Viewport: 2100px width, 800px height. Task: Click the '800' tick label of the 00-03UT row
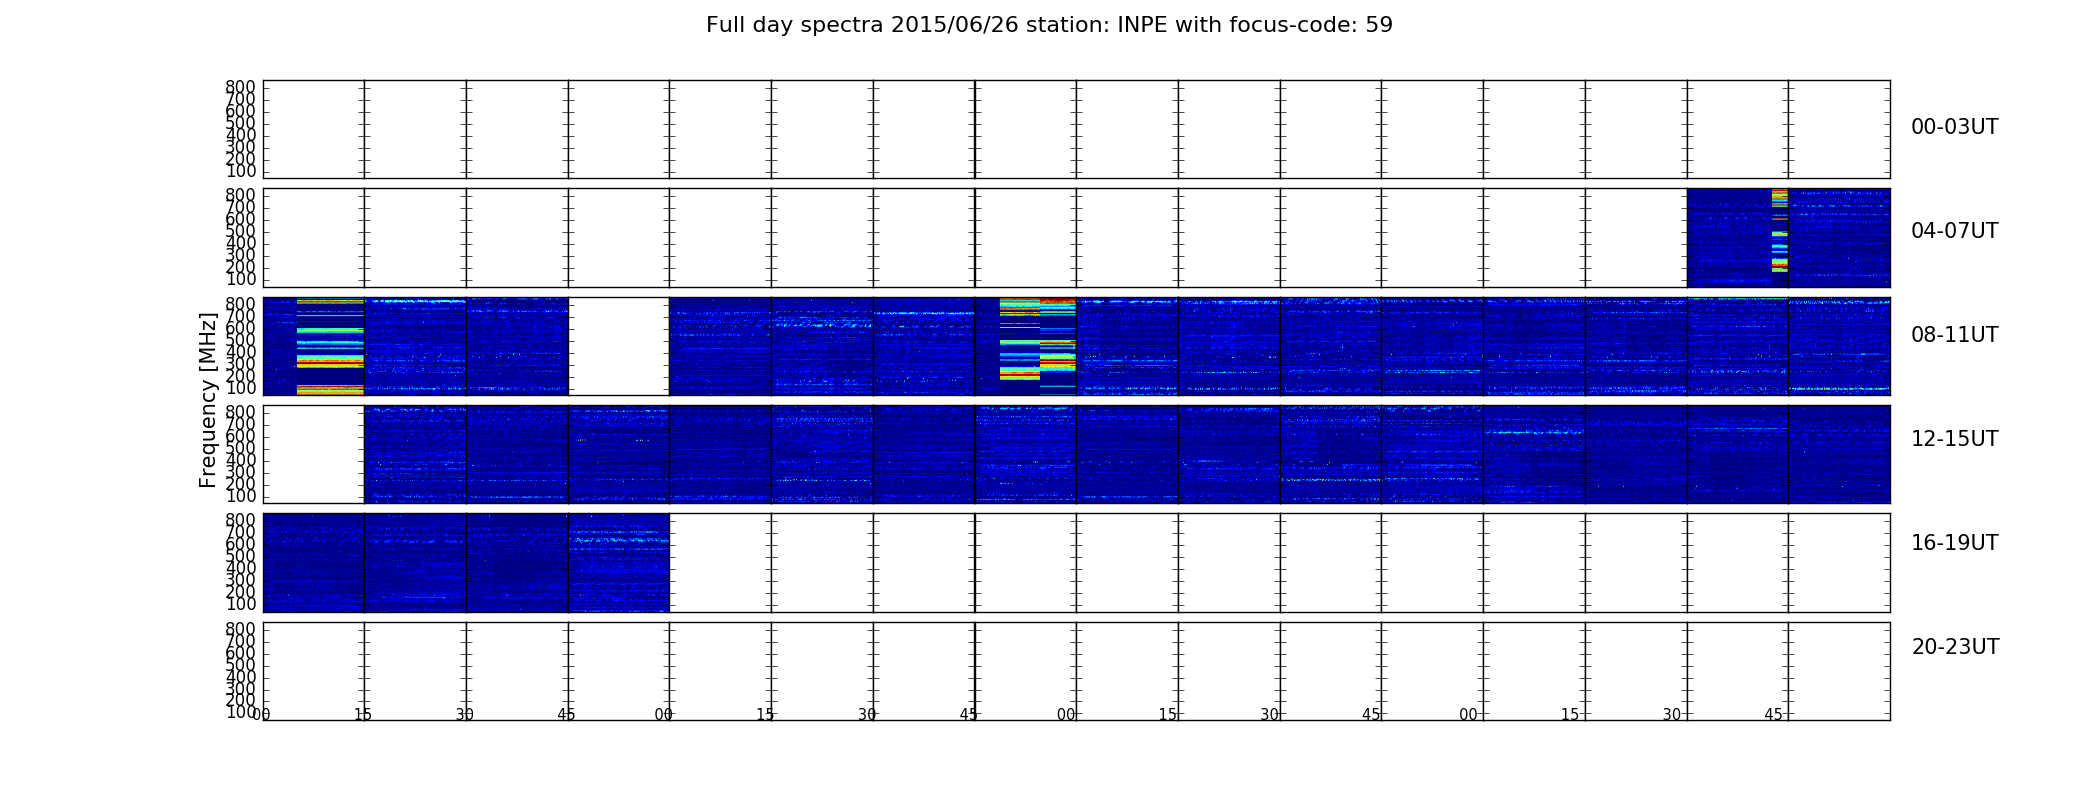(240, 87)
